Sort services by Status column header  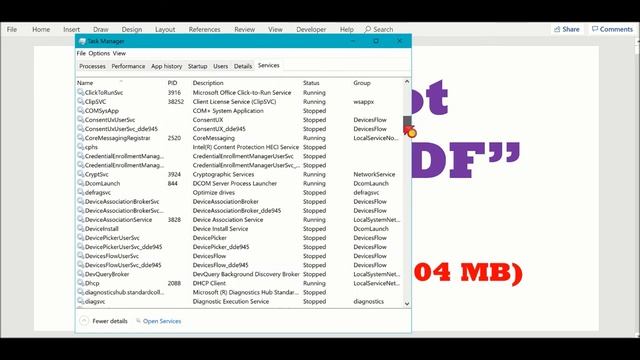pyautogui.click(x=311, y=83)
